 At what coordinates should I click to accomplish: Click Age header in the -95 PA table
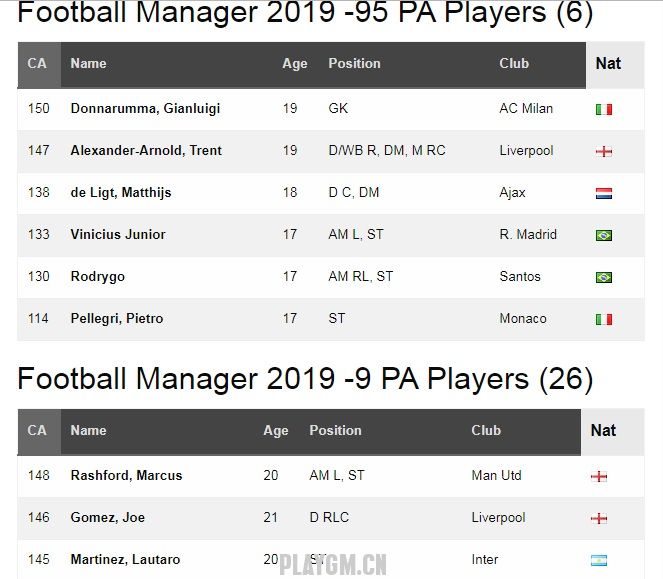point(295,63)
